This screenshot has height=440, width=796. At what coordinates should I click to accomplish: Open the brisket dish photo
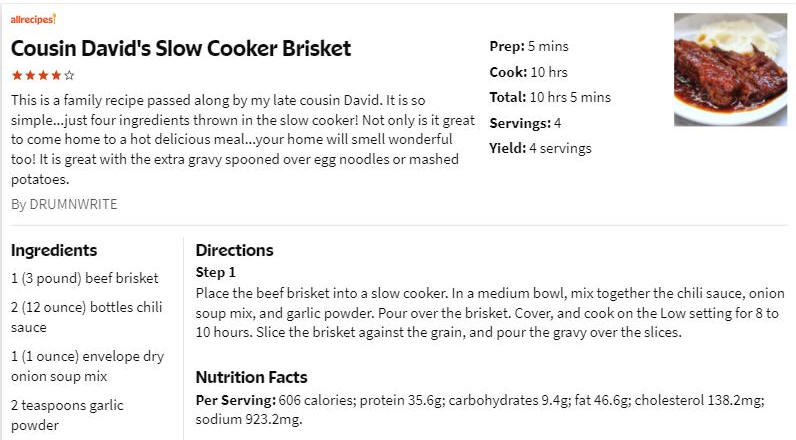click(731, 70)
